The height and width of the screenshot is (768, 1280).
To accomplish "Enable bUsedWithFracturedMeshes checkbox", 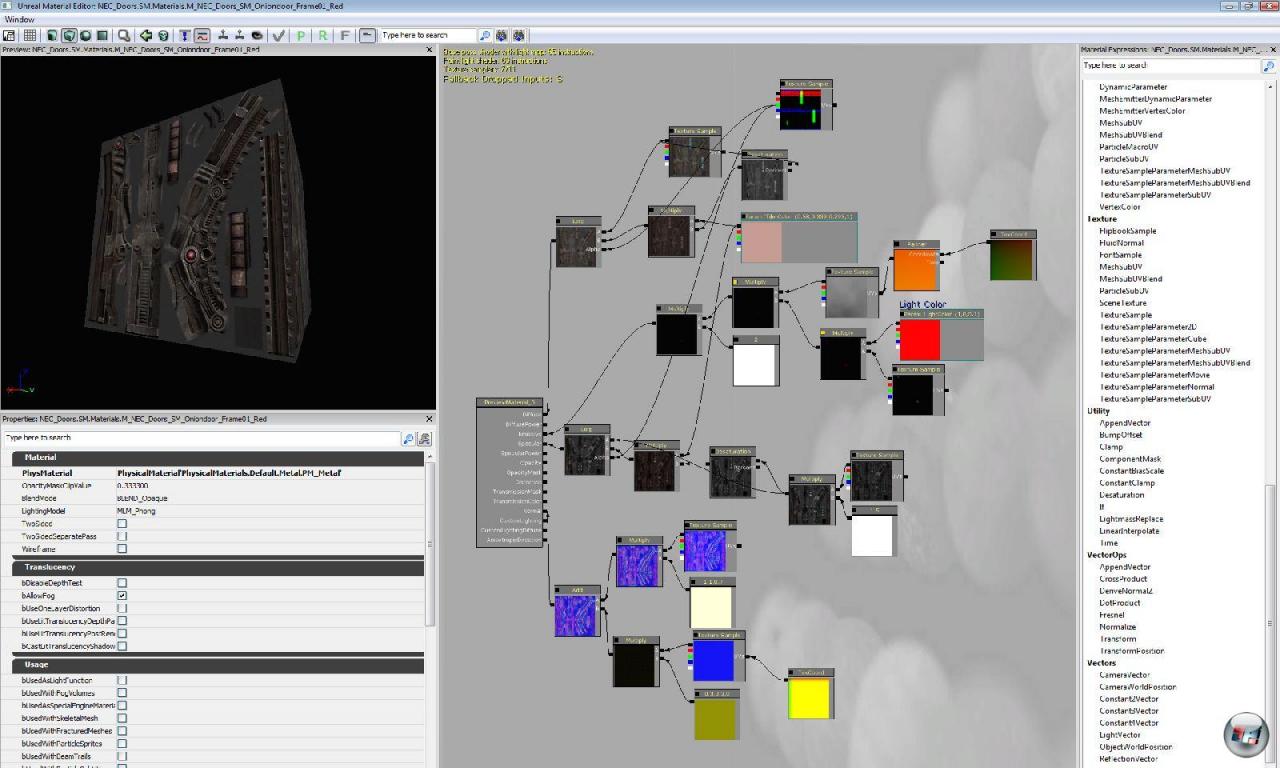I will coord(122,731).
